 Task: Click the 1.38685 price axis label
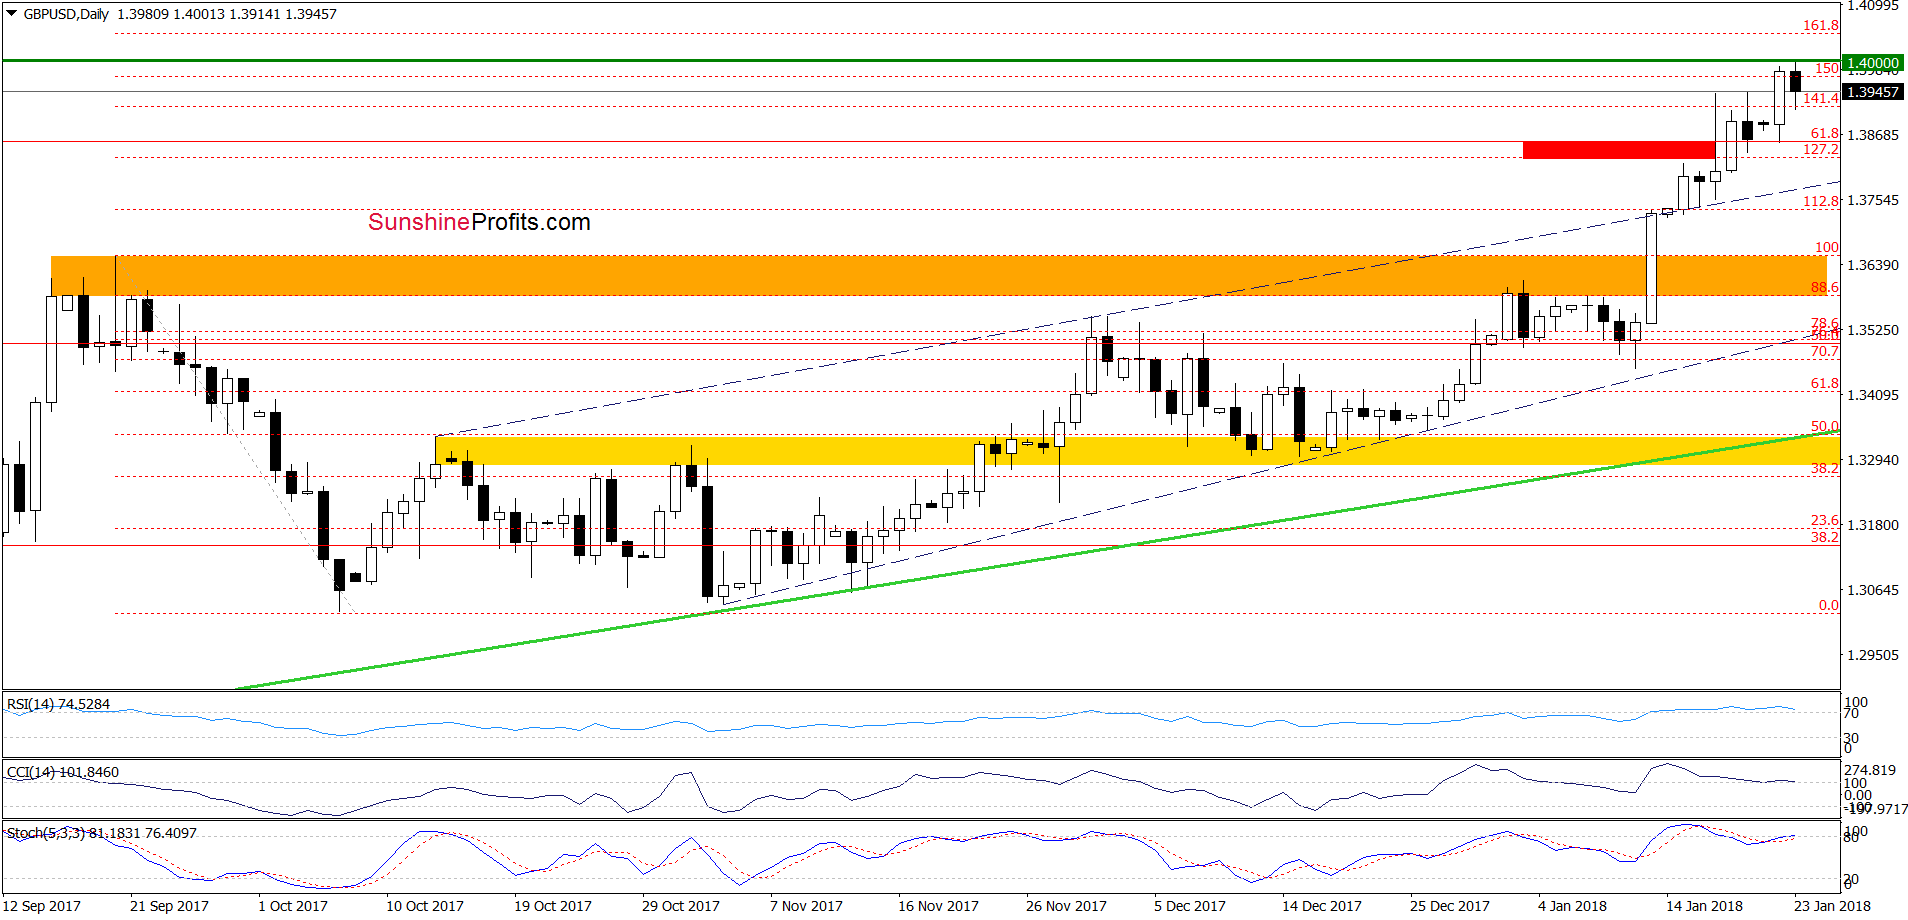(1872, 135)
